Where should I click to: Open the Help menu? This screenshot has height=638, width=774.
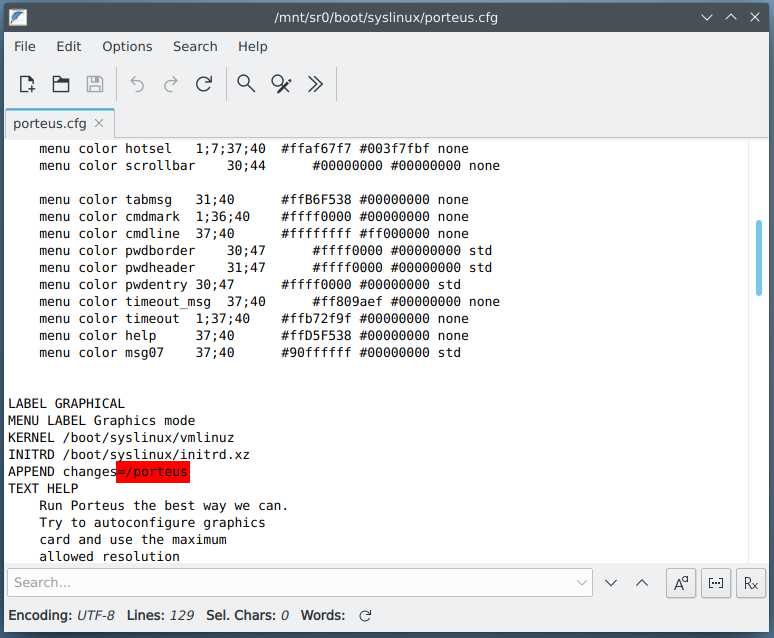pyautogui.click(x=253, y=46)
